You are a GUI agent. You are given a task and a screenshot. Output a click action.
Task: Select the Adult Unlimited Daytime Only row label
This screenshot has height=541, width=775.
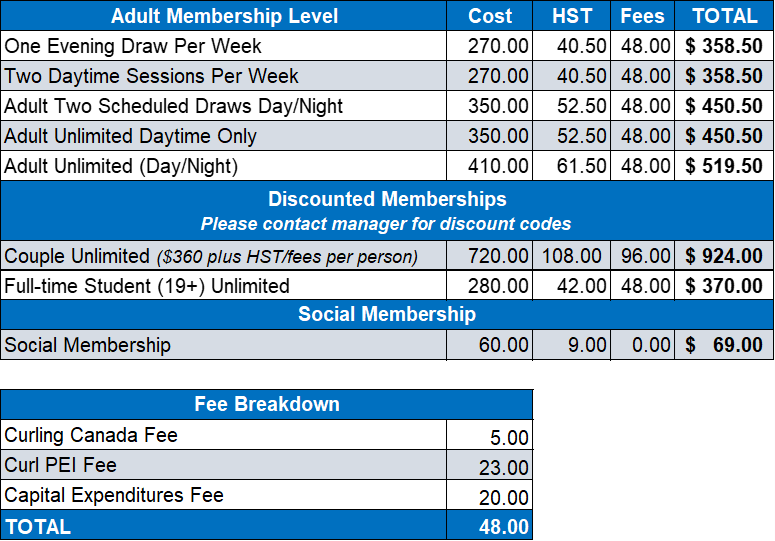point(130,136)
